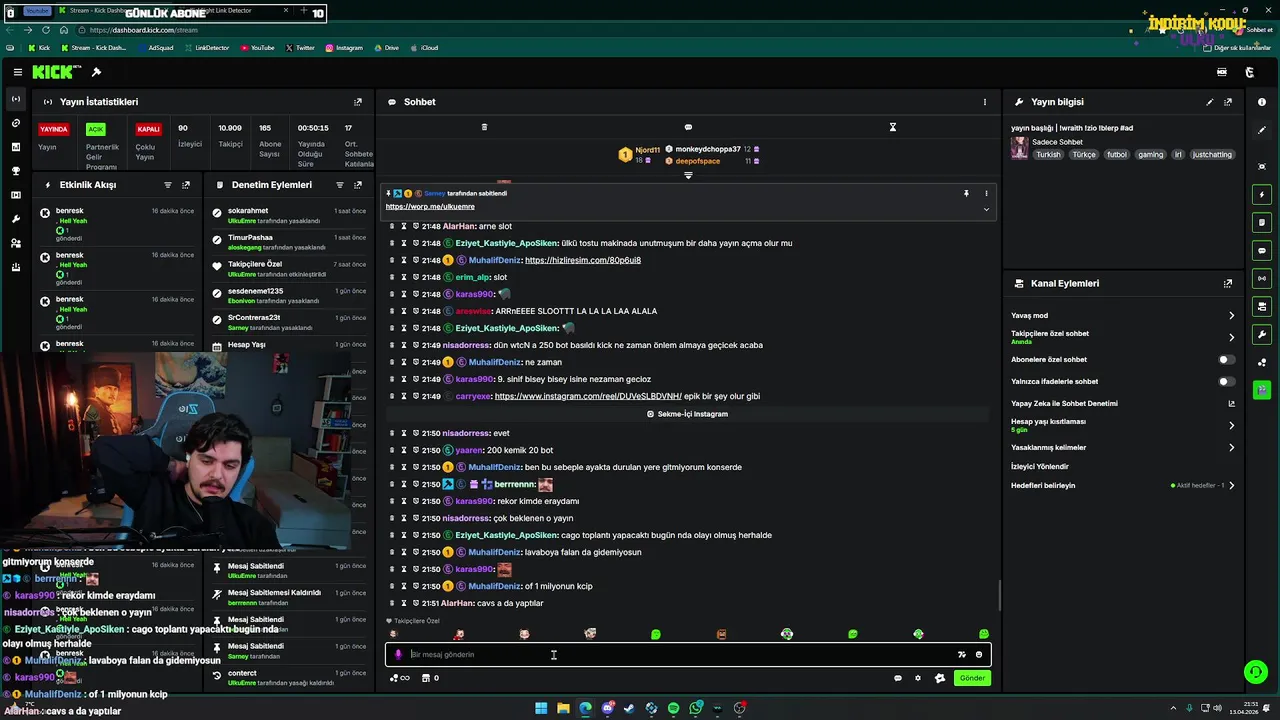1280x720 pixels.
Task: Open chat settings gear icon
Action: (918, 678)
